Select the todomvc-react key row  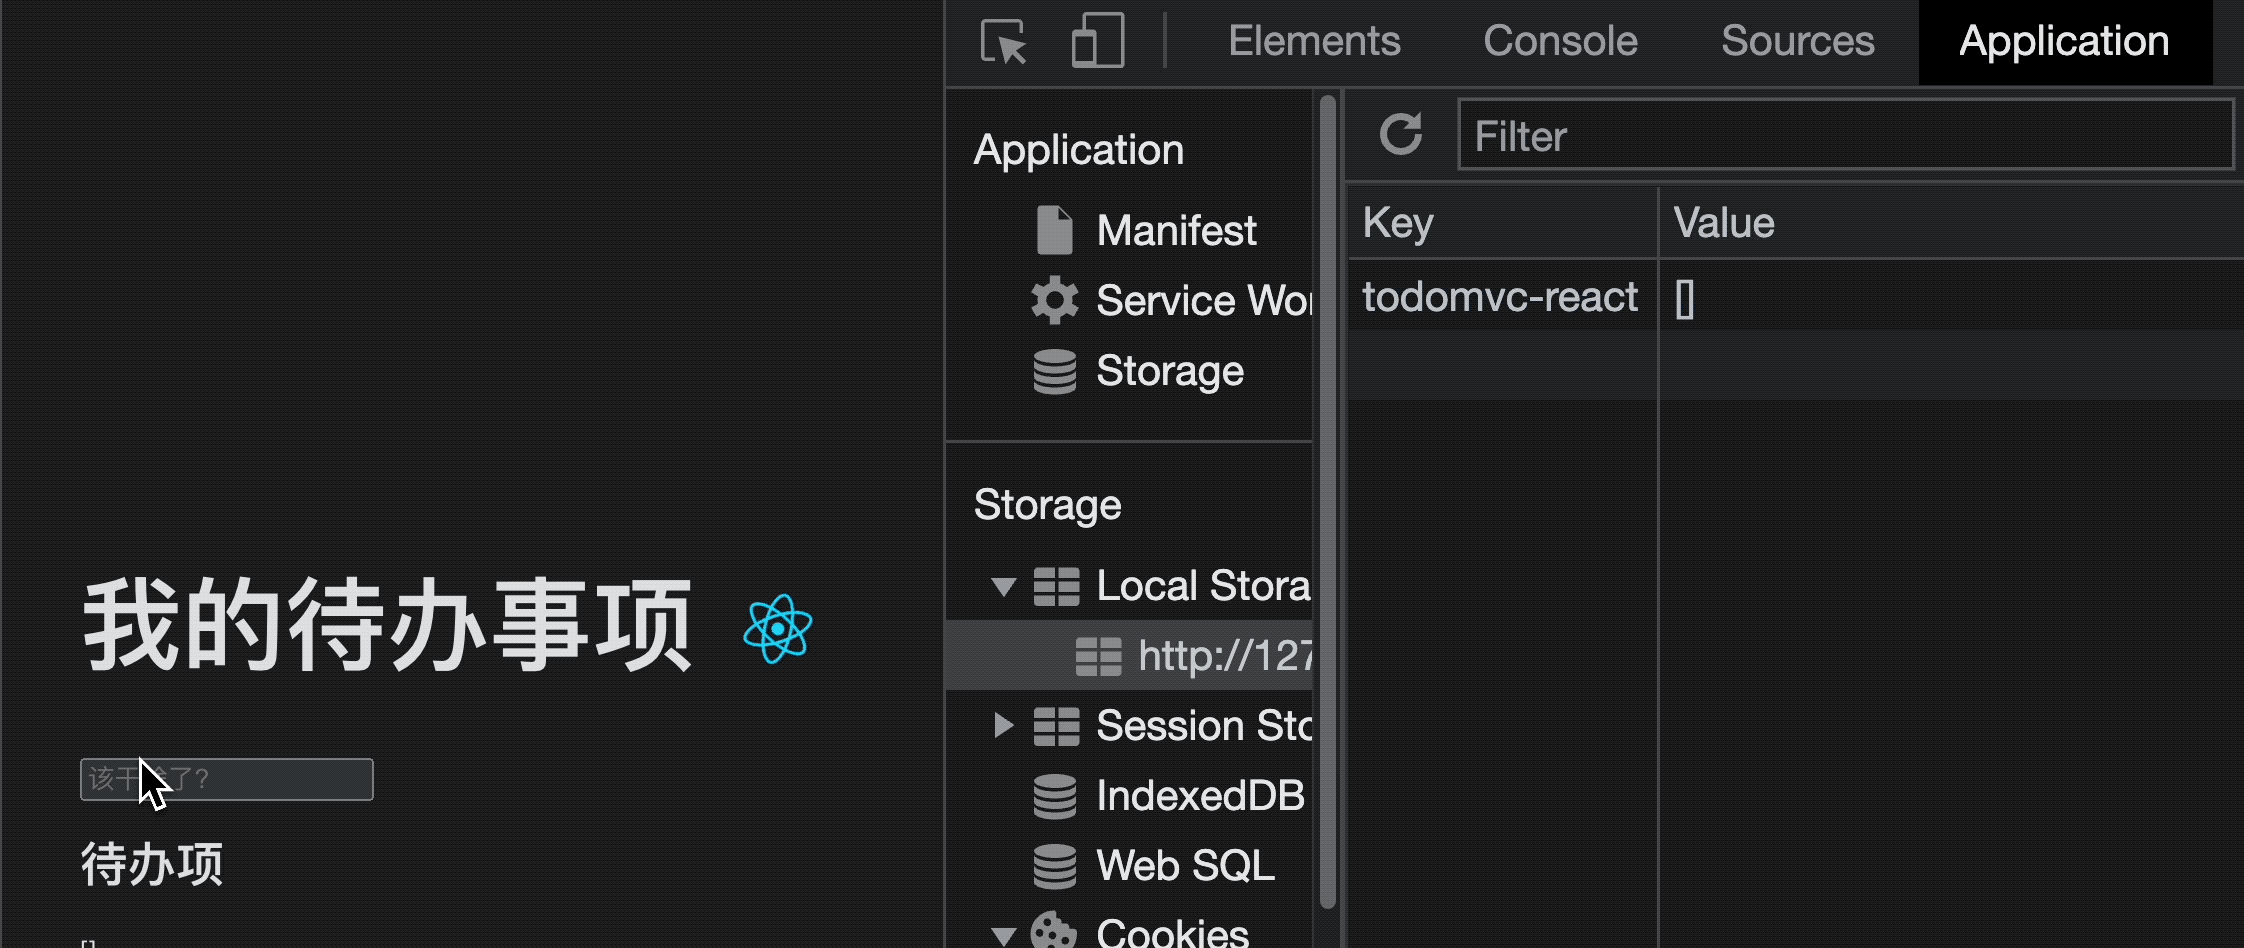pyautogui.click(x=1795, y=296)
